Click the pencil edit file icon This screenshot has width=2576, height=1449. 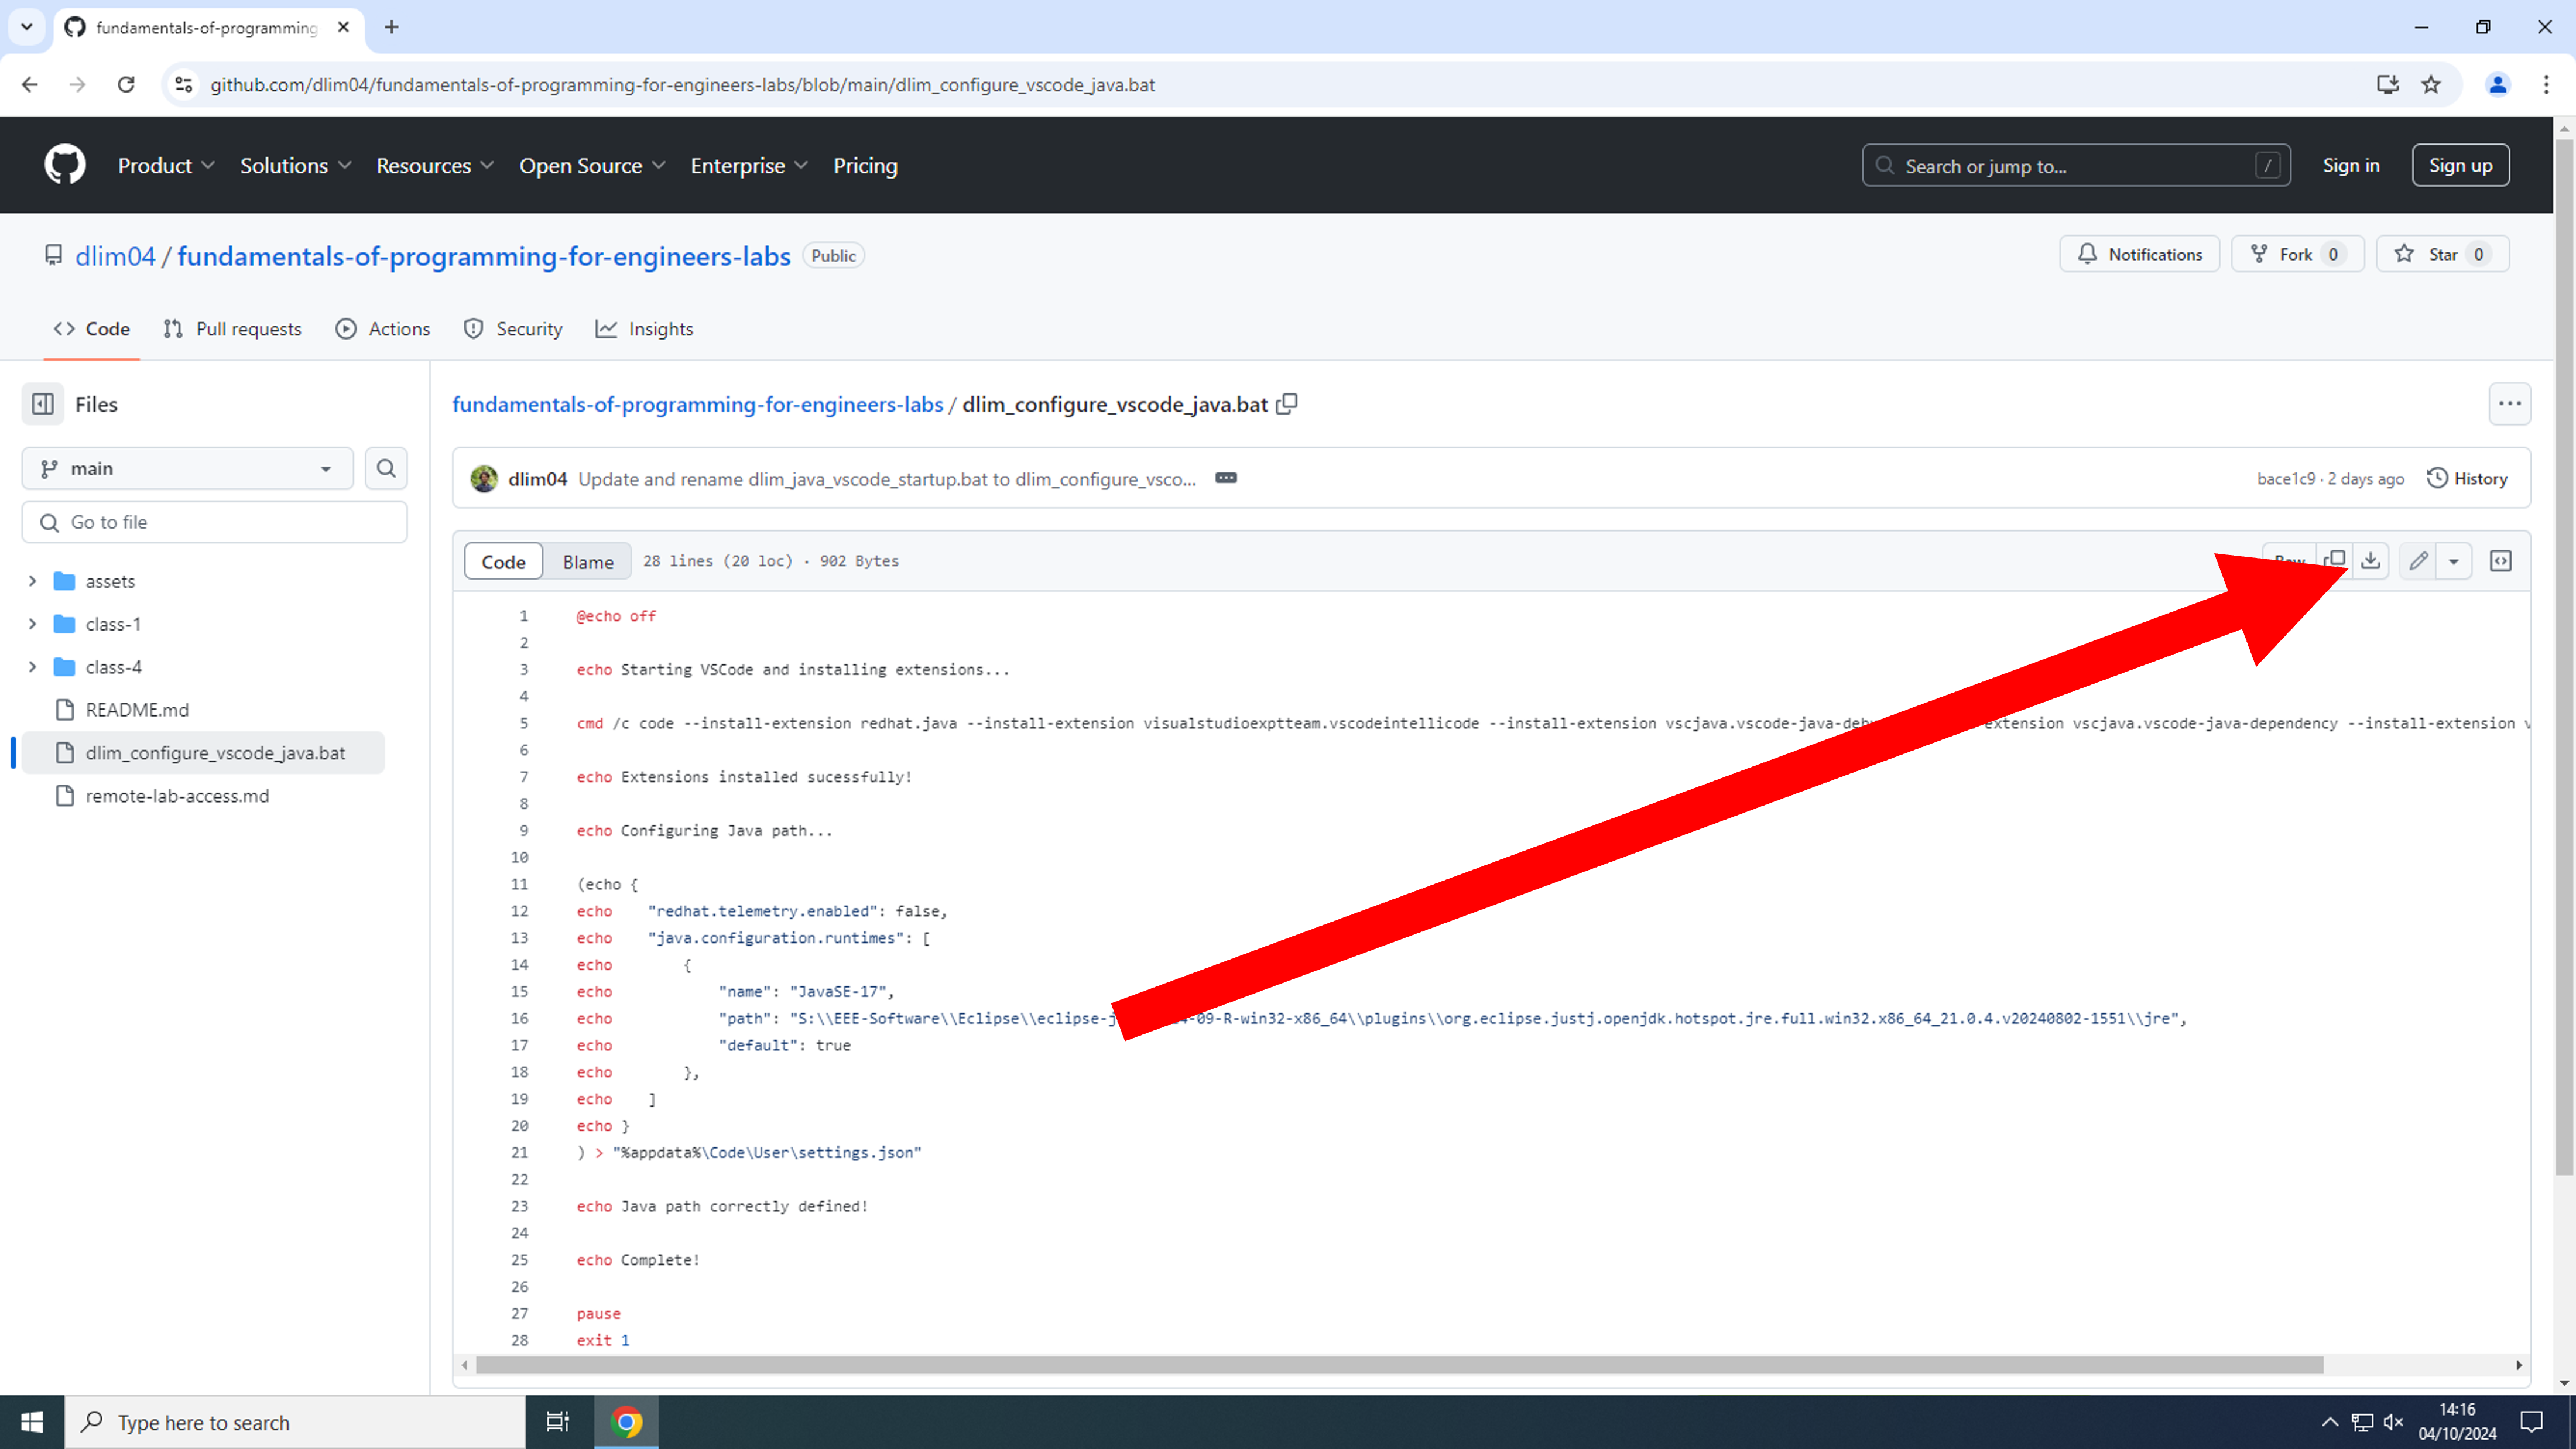point(2419,561)
